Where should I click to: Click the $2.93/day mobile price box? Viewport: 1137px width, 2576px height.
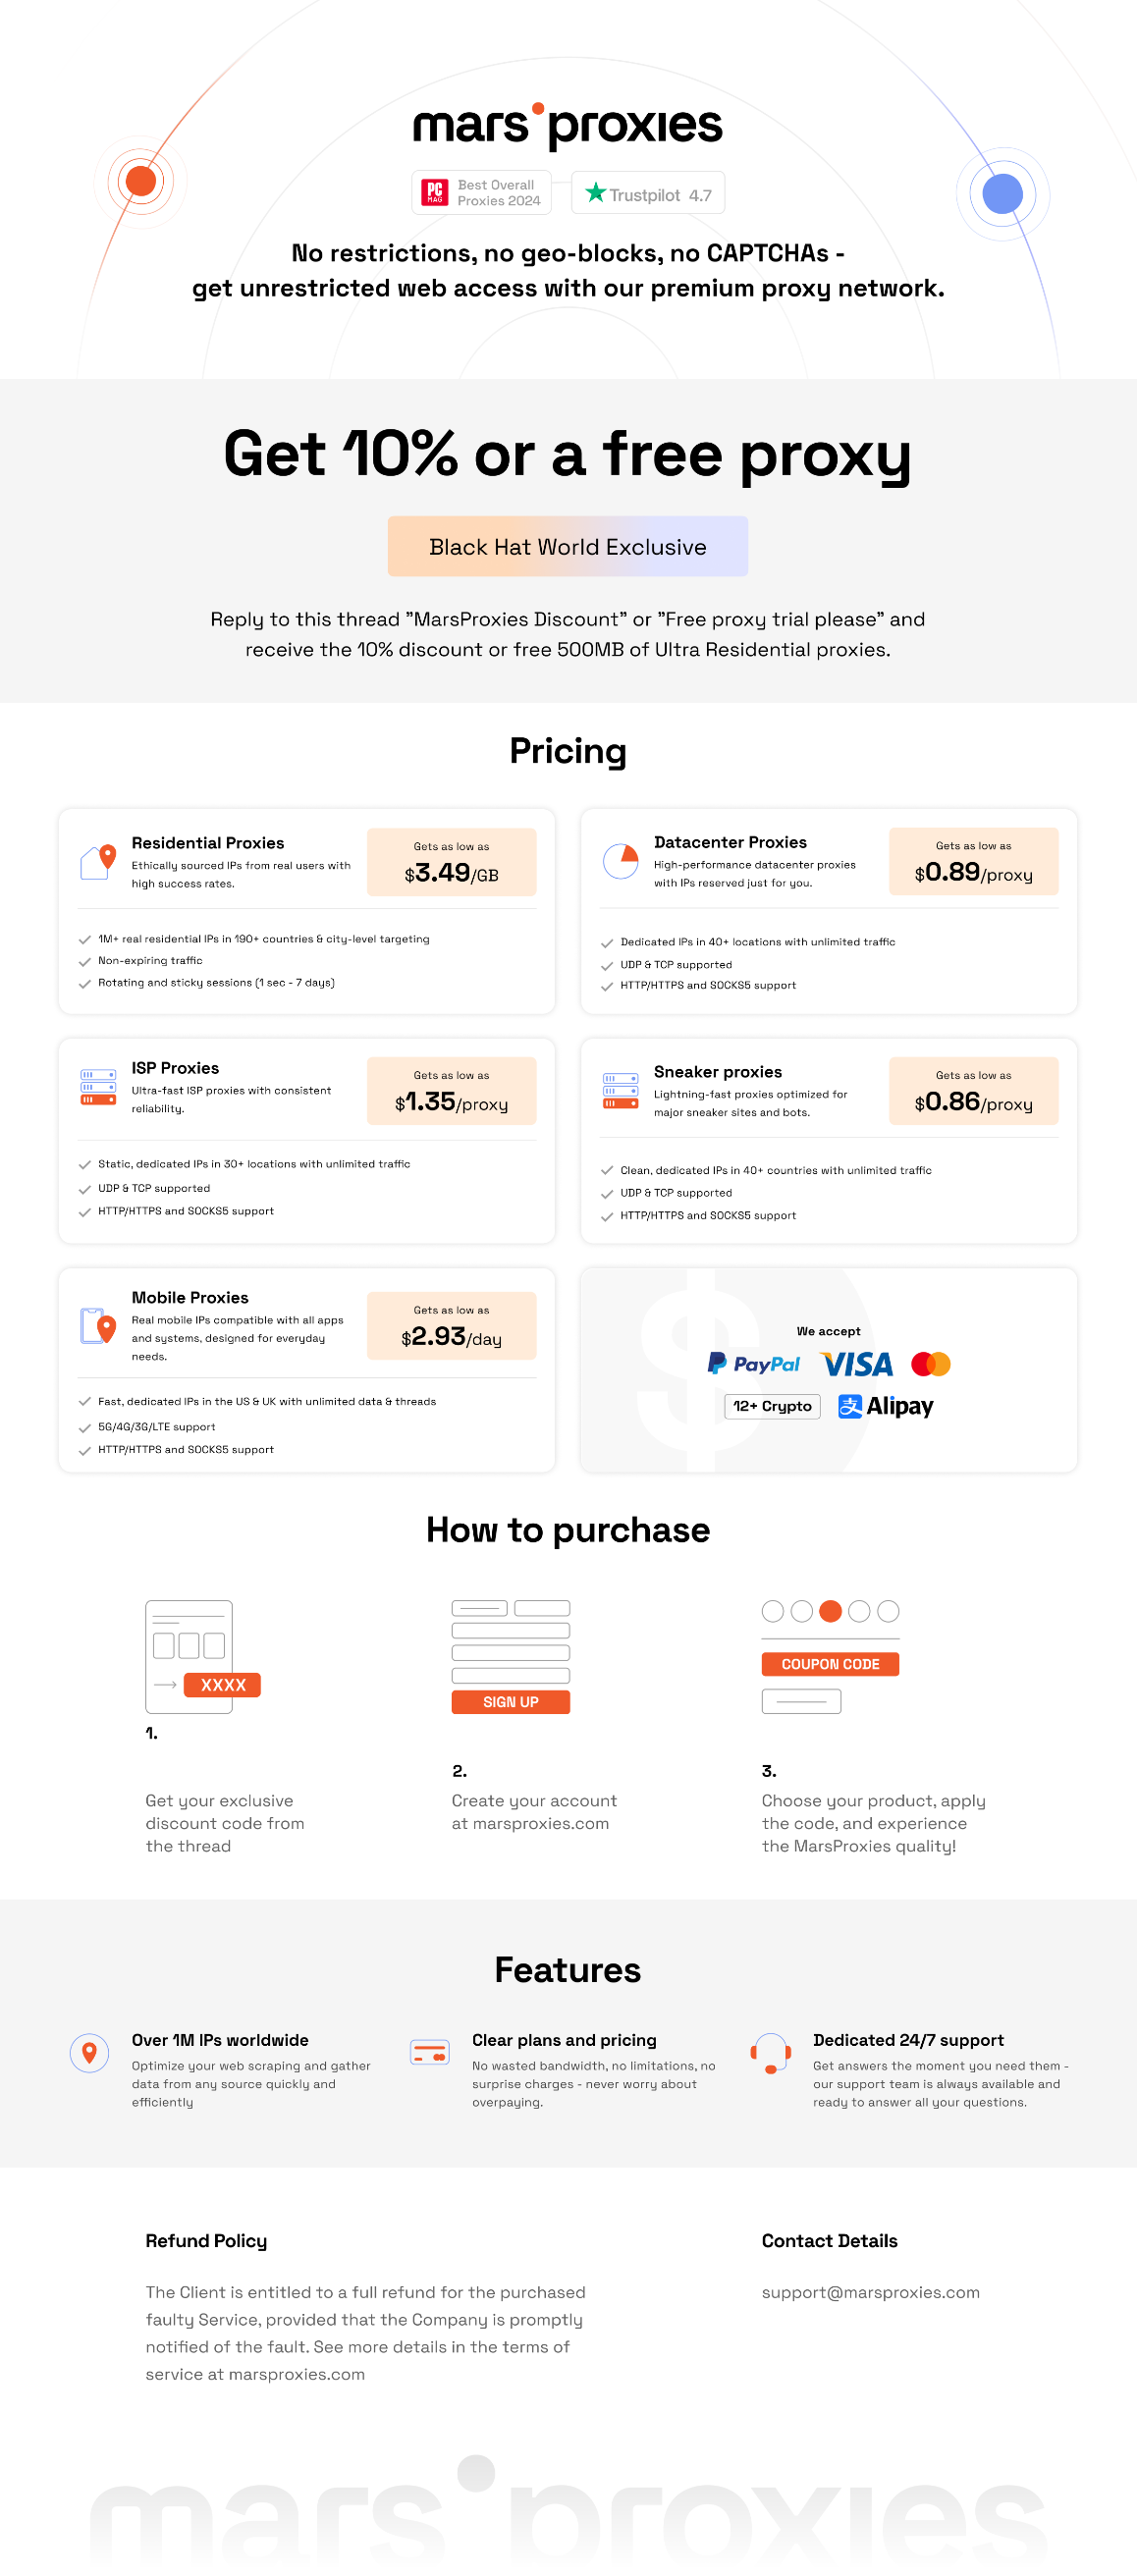(x=451, y=1326)
